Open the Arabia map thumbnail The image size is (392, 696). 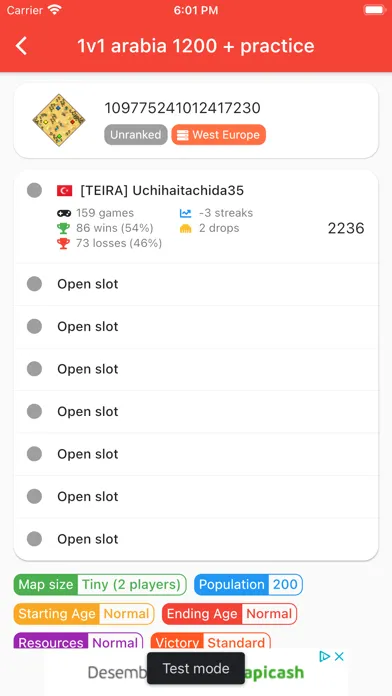click(59, 120)
